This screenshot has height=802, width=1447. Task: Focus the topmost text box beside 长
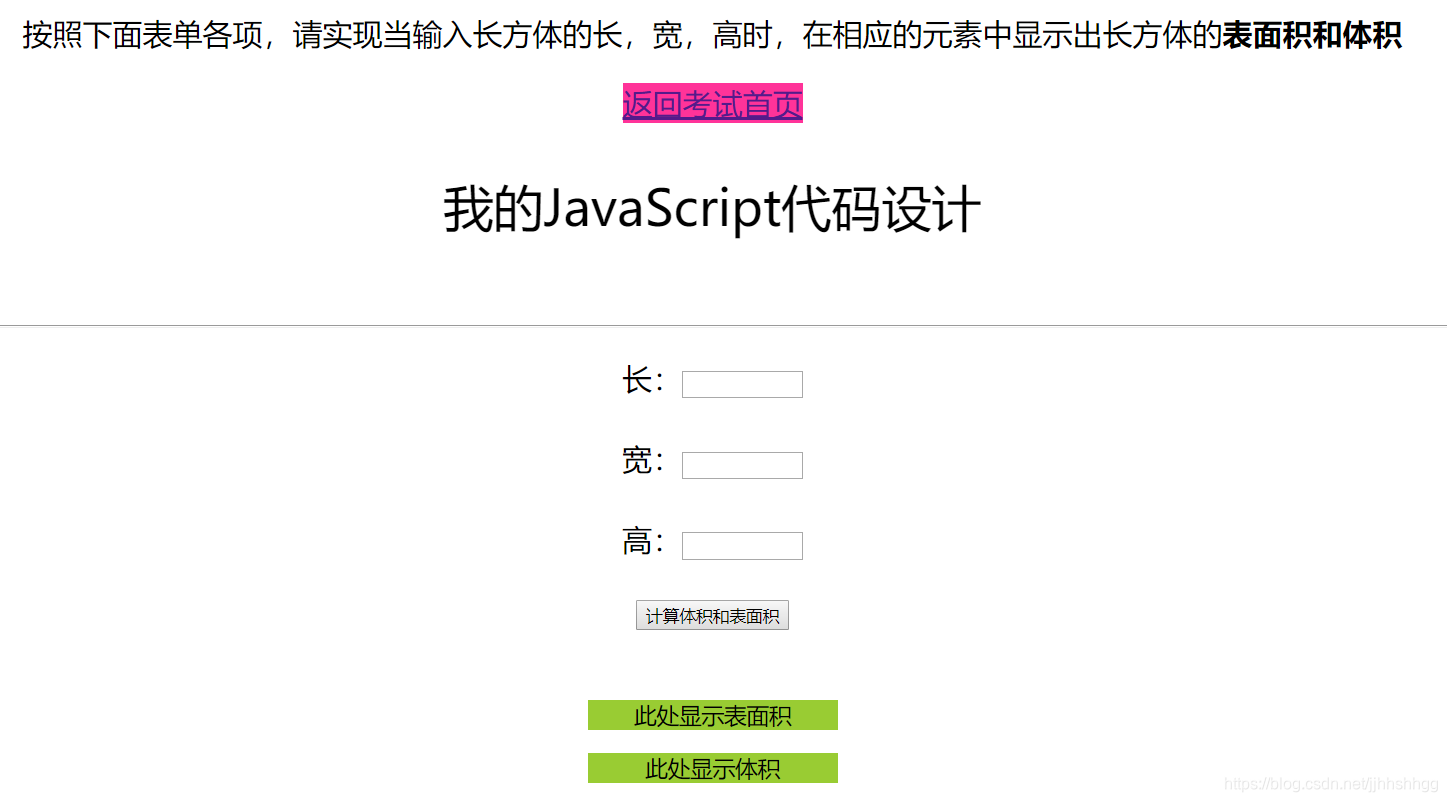[741, 384]
